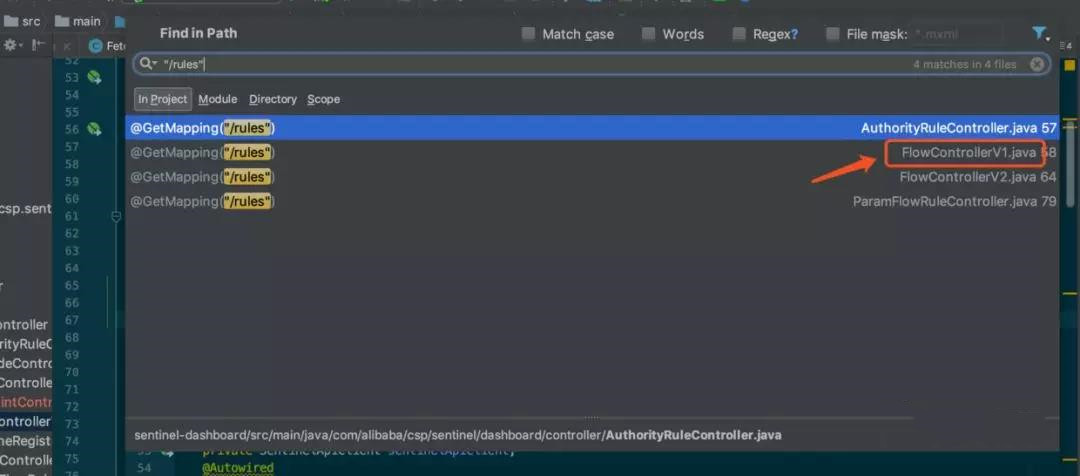Click the "4 matches in 4 files" label
Screen dimensions: 1080x476
[x=964, y=64]
